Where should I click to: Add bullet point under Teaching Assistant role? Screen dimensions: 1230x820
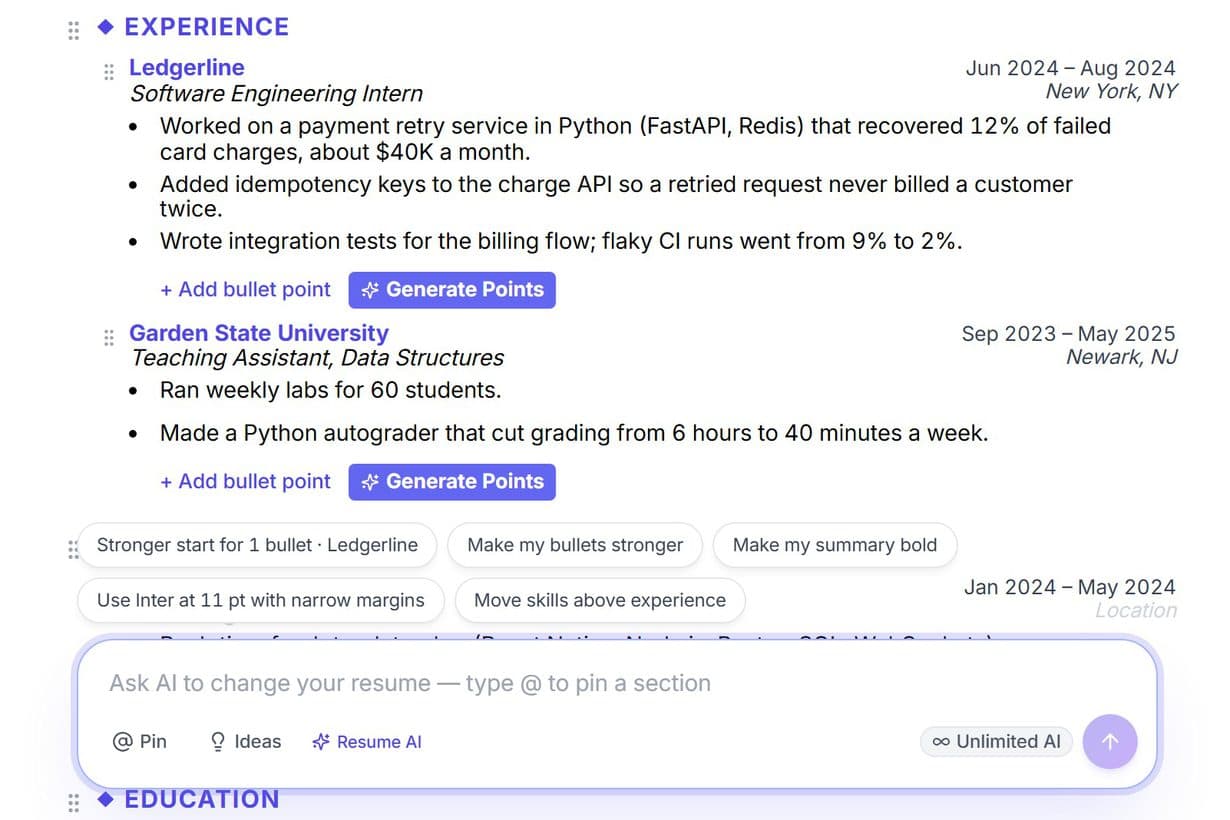coord(245,482)
